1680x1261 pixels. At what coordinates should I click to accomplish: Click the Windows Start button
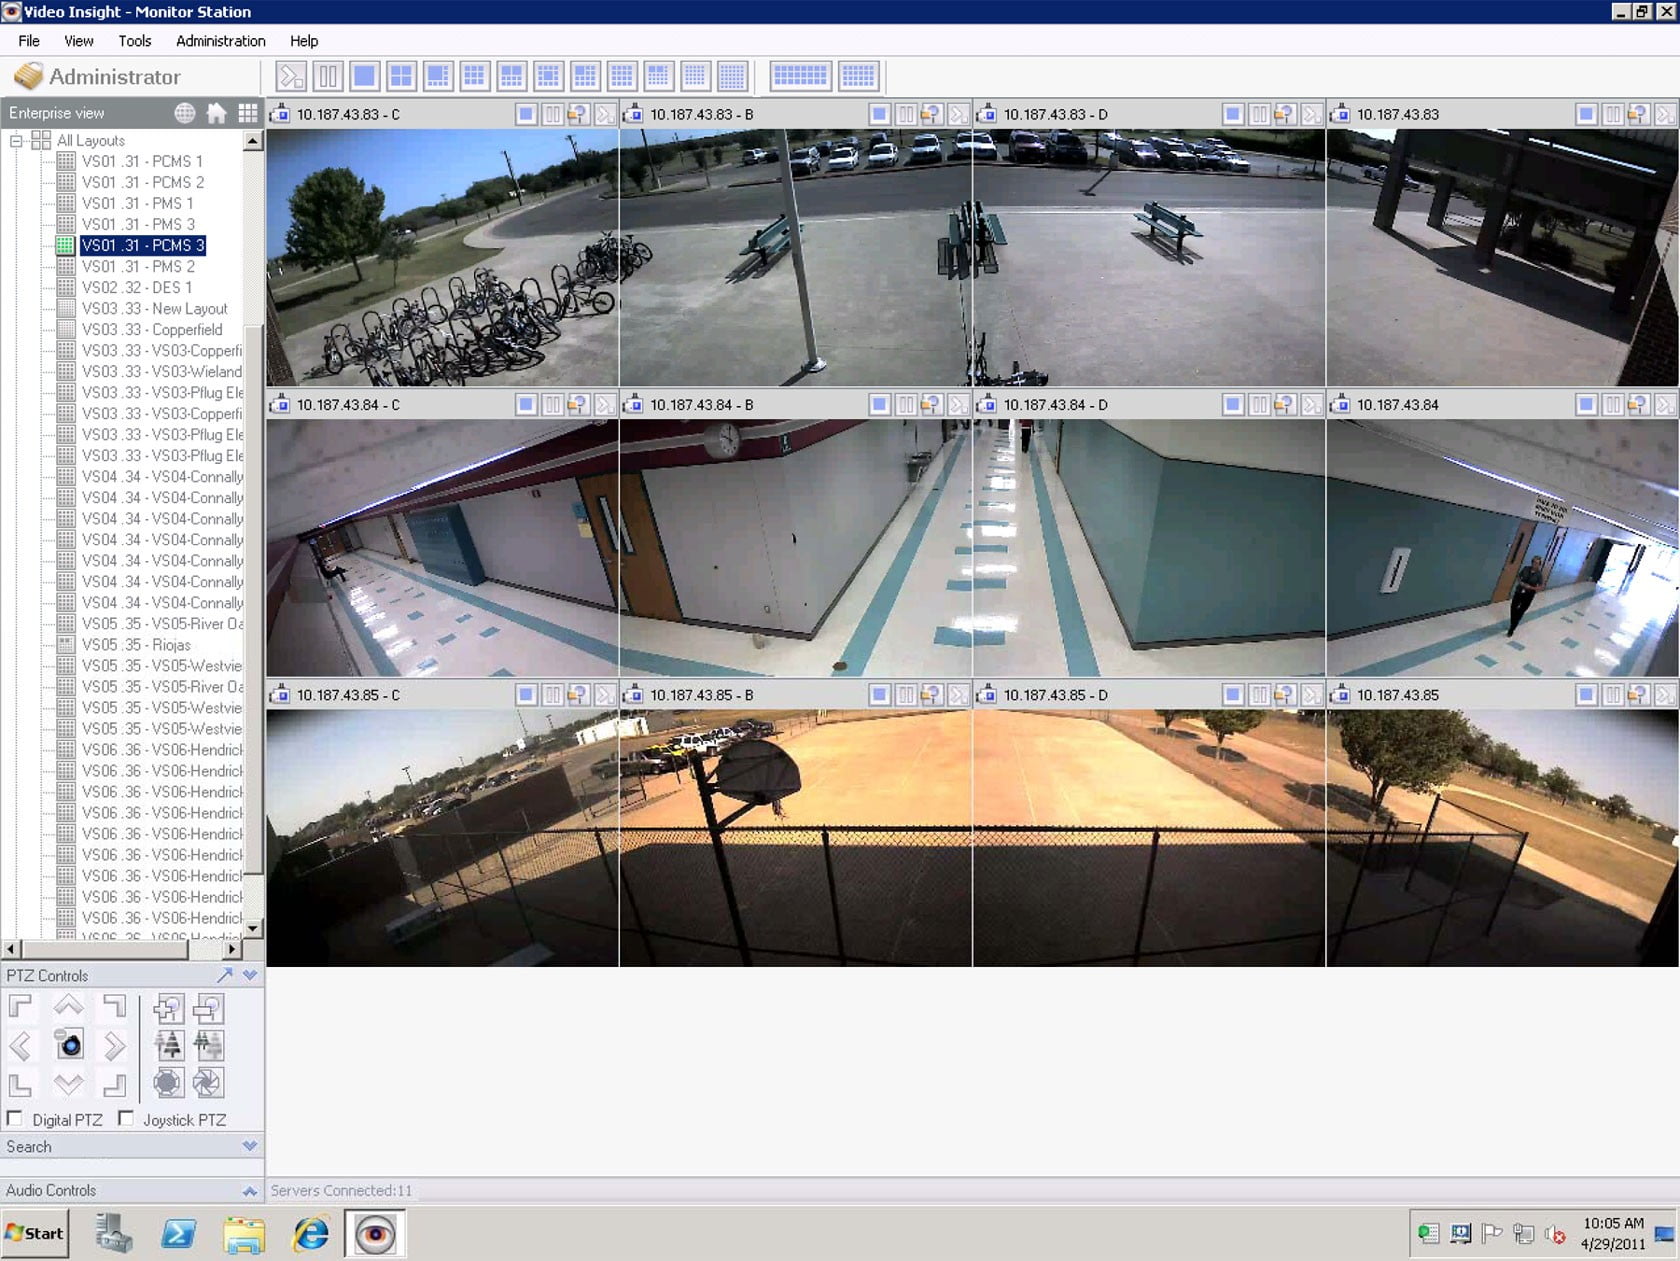click(x=36, y=1233)
